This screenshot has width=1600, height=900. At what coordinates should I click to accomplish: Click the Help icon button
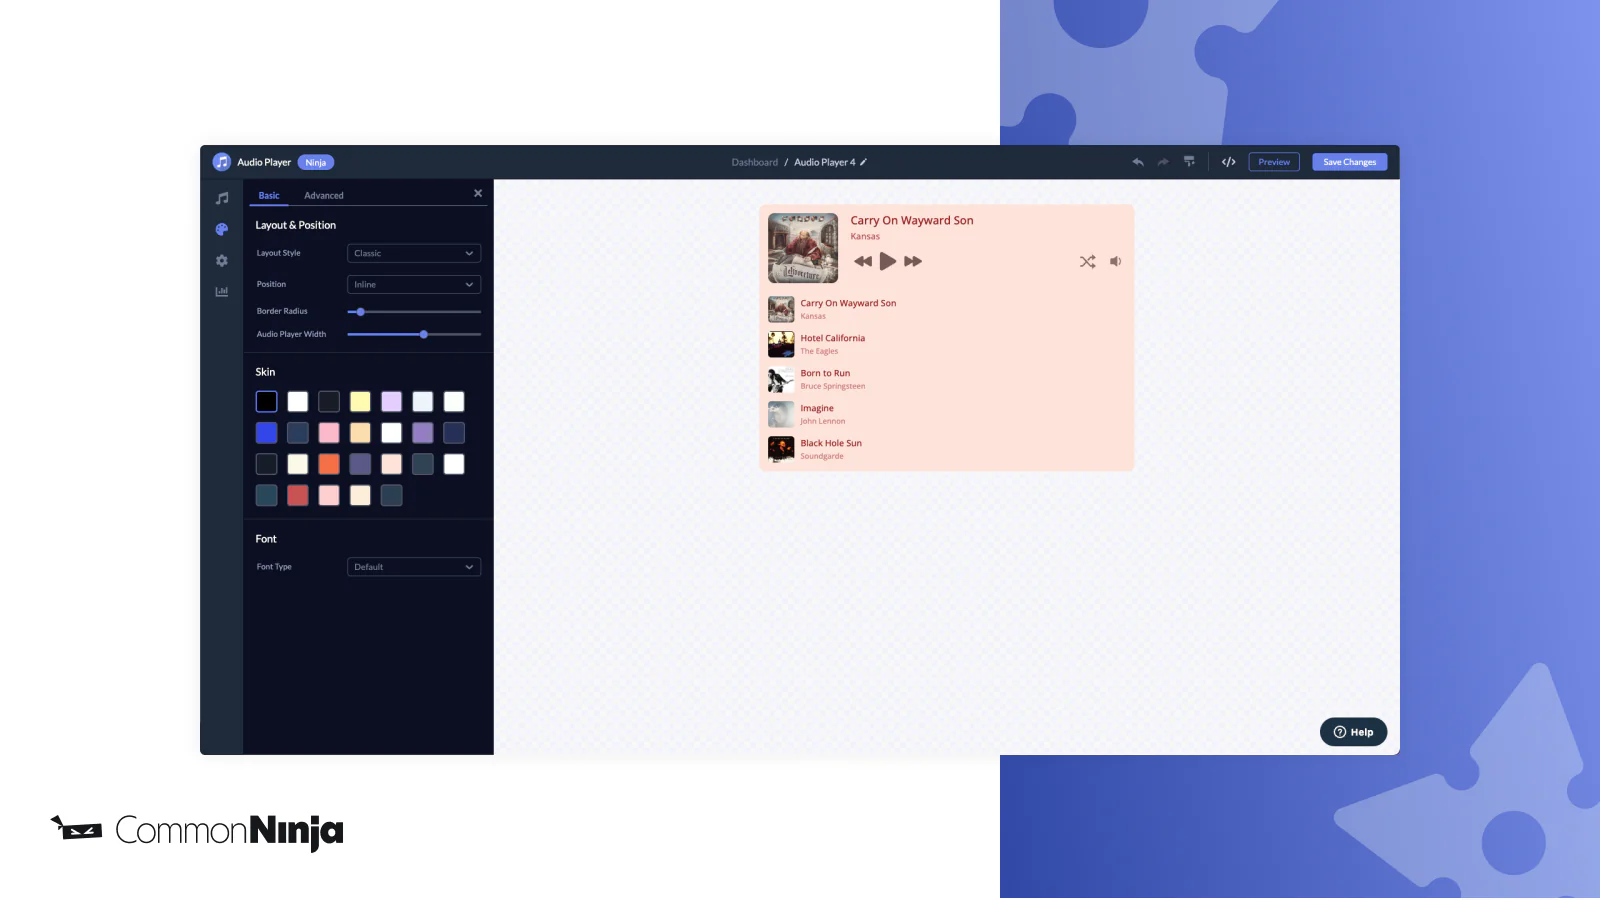click(1353, 732)
